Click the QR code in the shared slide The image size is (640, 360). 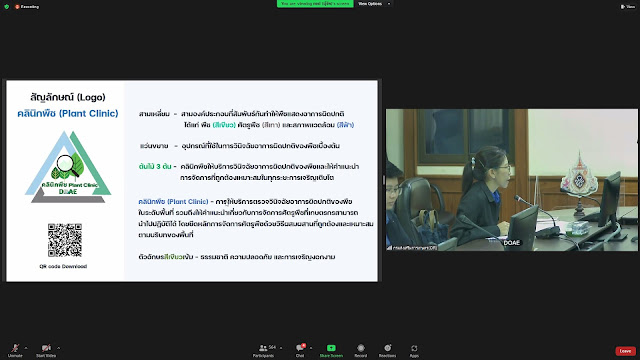64,240
